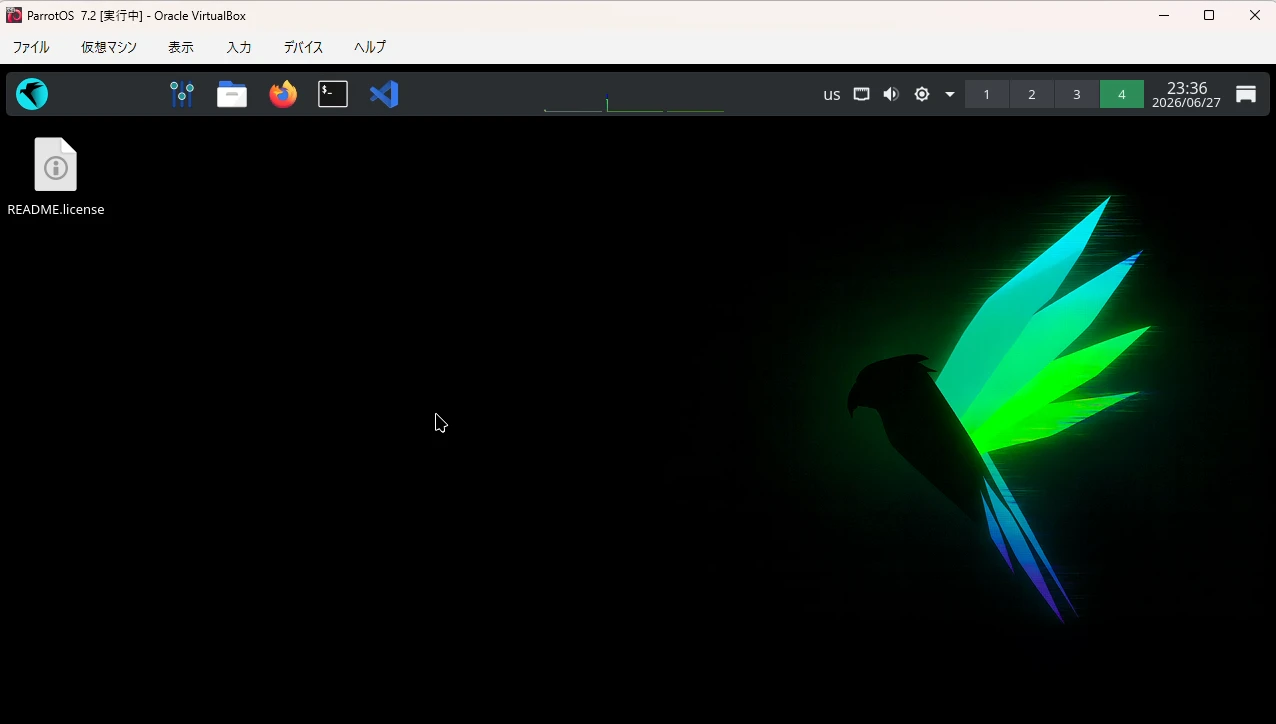
Task: Open the VirtualBox 入力 menu
Action: coord(239,47)
